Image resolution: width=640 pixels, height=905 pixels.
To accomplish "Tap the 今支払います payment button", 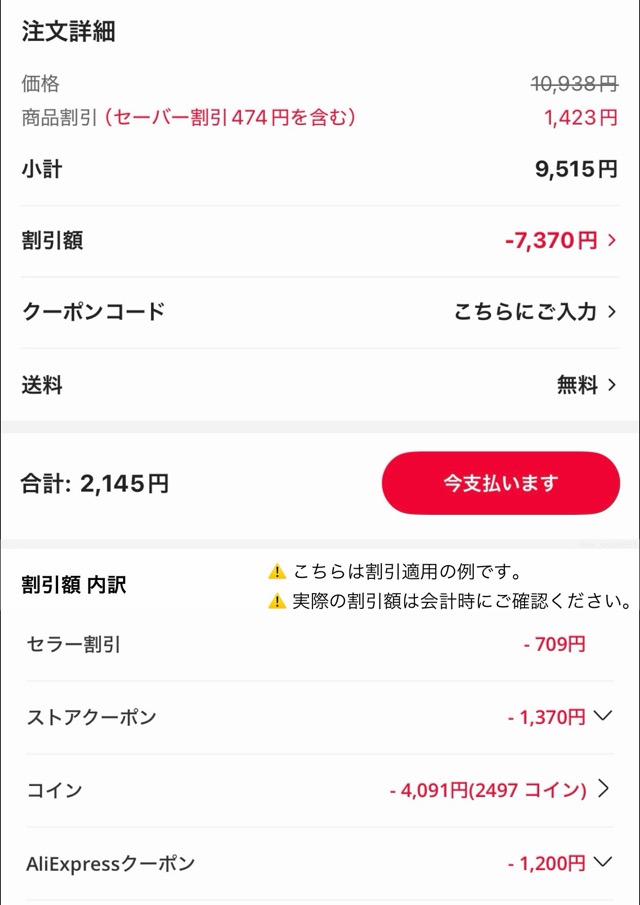I will [500, 483].
